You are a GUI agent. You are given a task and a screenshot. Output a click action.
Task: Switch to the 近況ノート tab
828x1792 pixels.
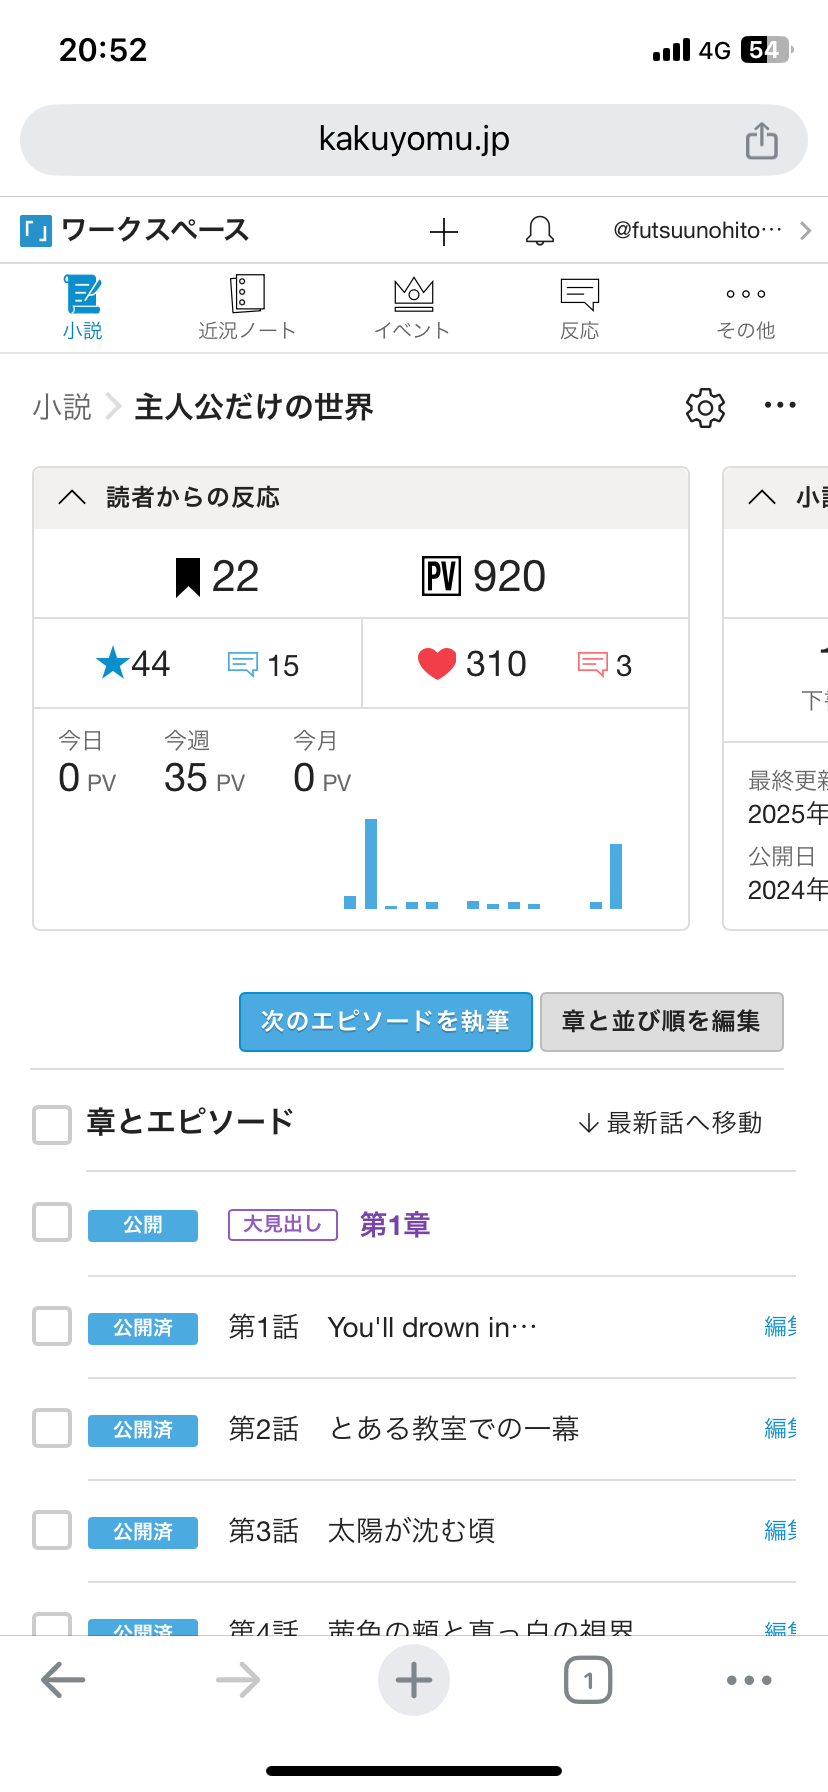pyautogui.click(x=247, y=308)
